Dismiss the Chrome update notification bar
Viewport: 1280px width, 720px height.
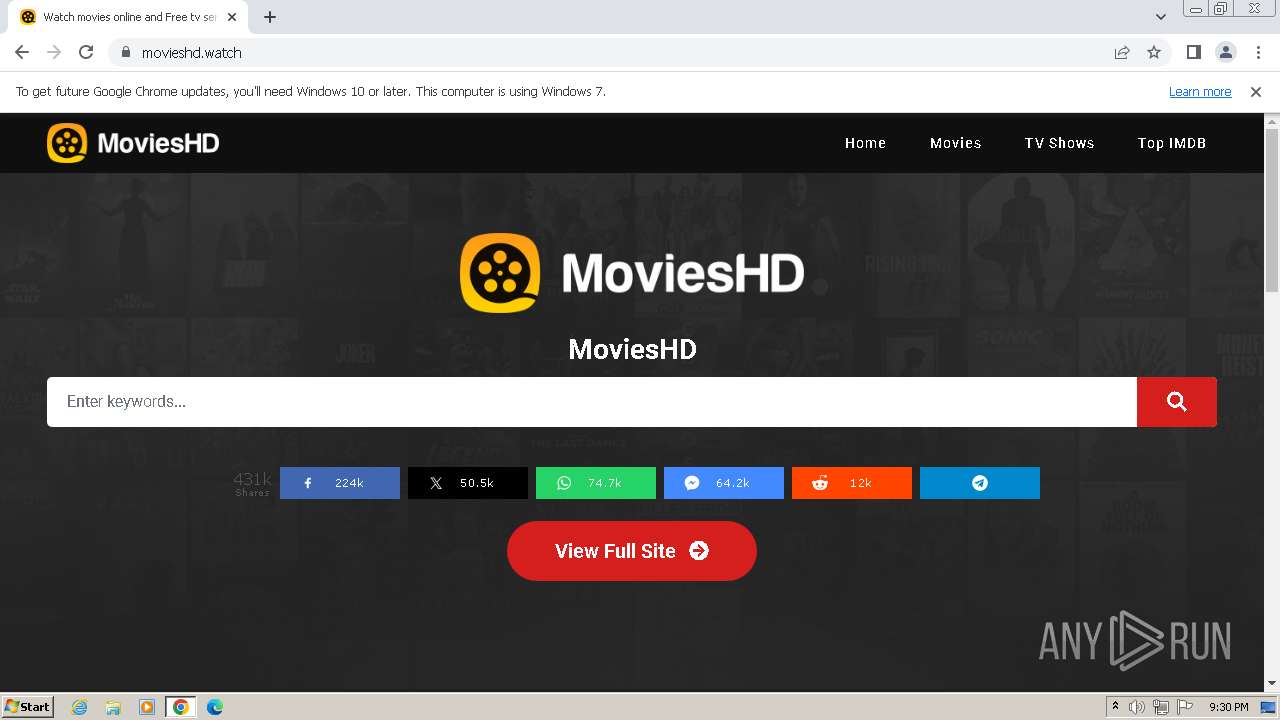1256,92
